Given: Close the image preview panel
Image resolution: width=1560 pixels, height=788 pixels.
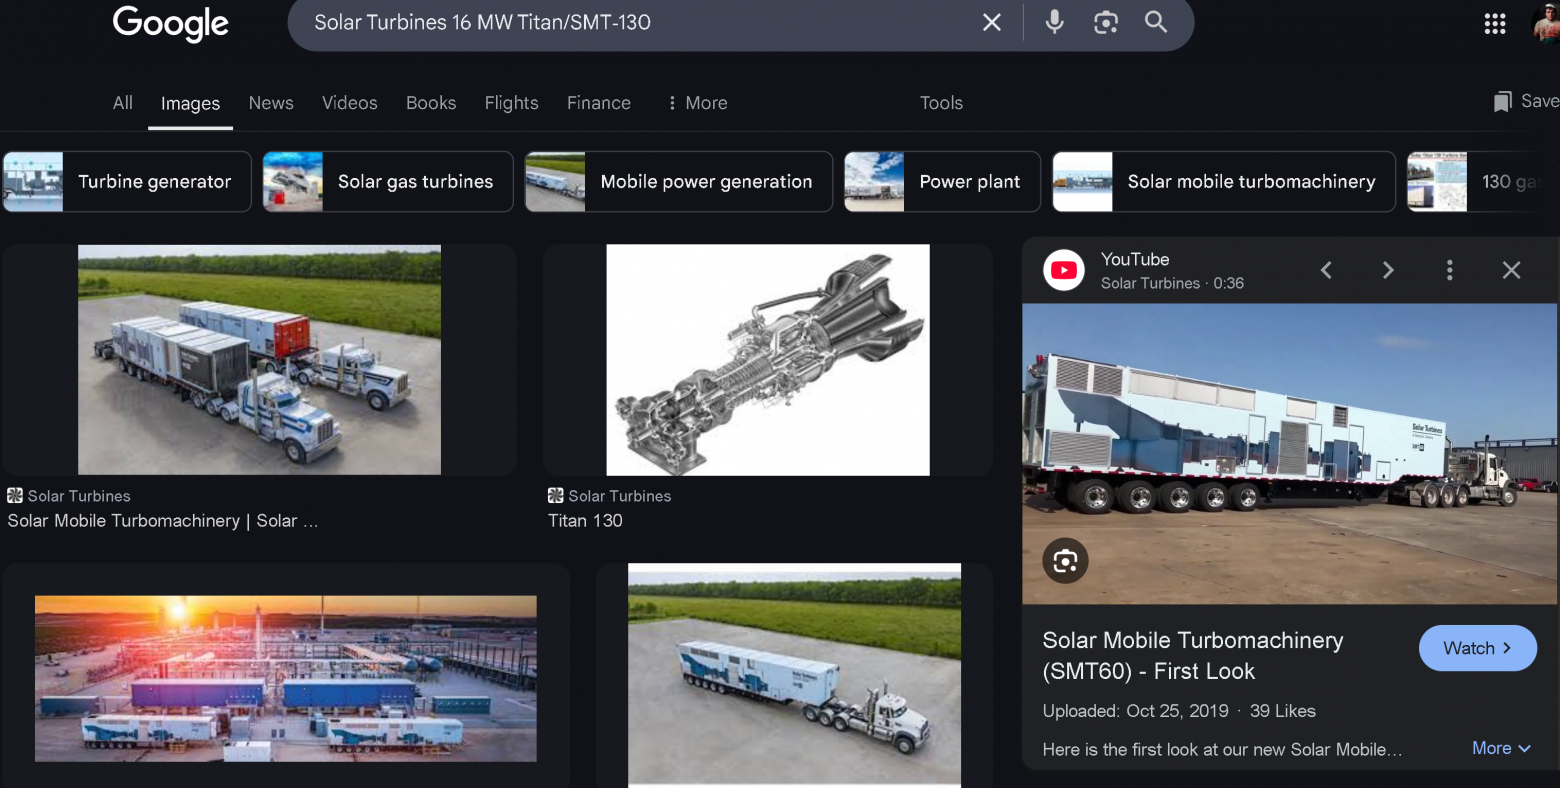Looking at the screenshot, I should coord(1511,270).
